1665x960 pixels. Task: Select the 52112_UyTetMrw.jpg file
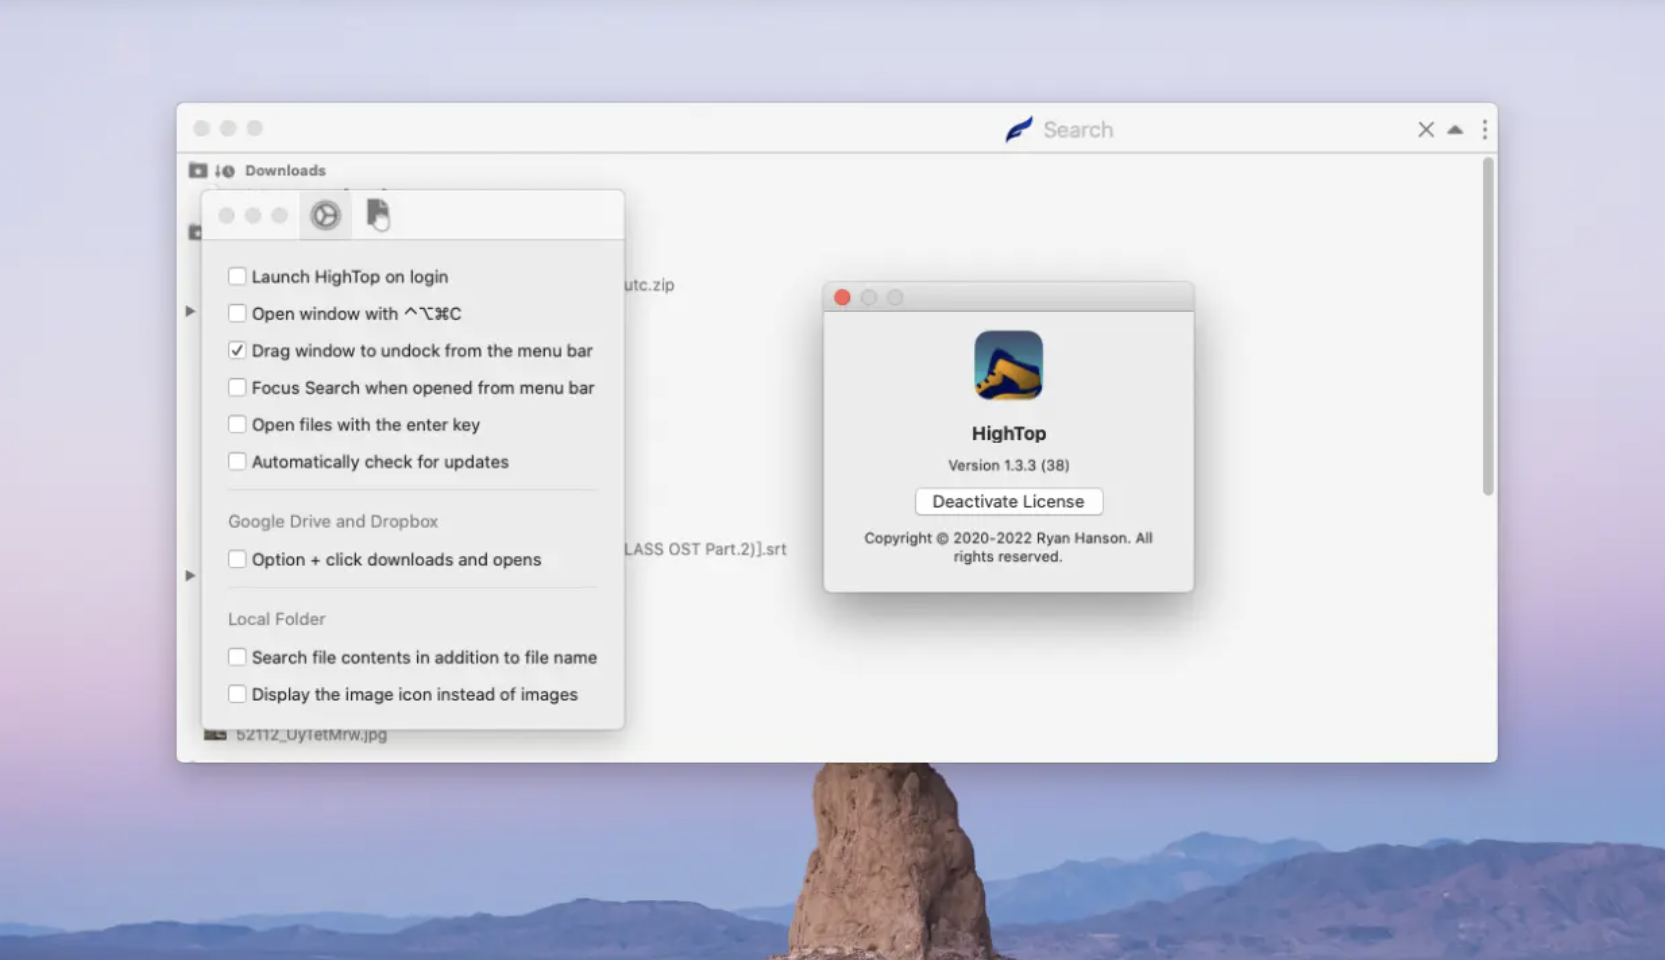pyautogui.click(x=309, y=735)
